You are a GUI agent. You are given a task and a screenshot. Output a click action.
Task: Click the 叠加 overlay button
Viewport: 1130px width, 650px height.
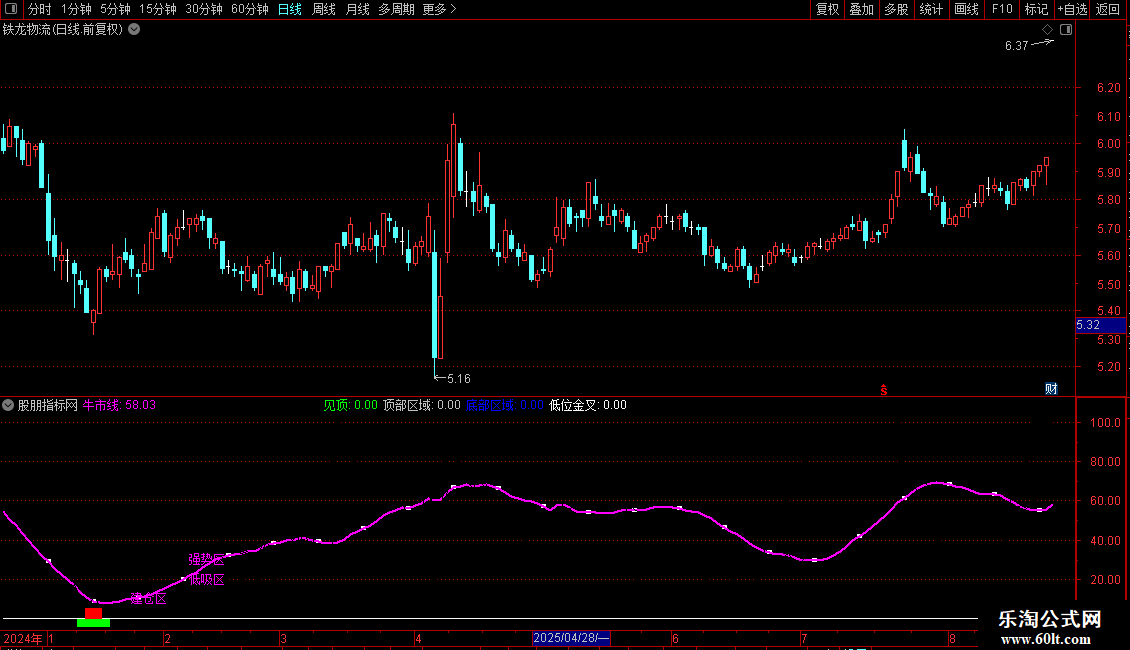pos(862,9)
